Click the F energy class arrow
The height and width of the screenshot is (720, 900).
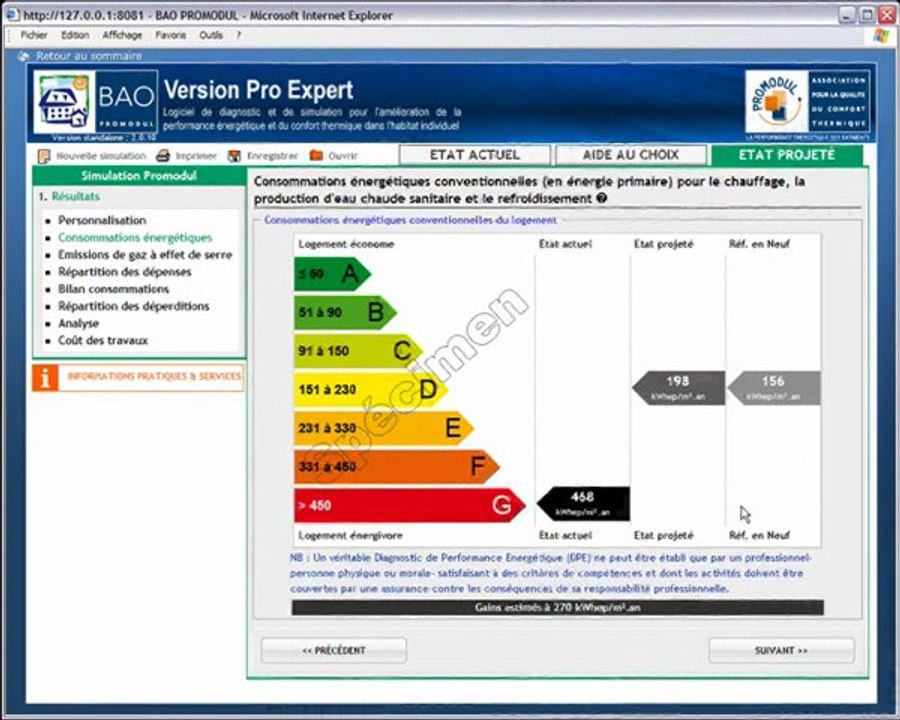397,467
